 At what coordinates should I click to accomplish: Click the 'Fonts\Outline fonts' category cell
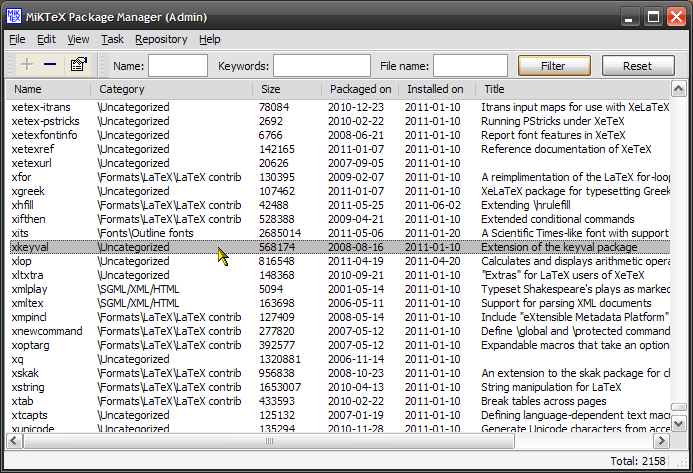145,233
